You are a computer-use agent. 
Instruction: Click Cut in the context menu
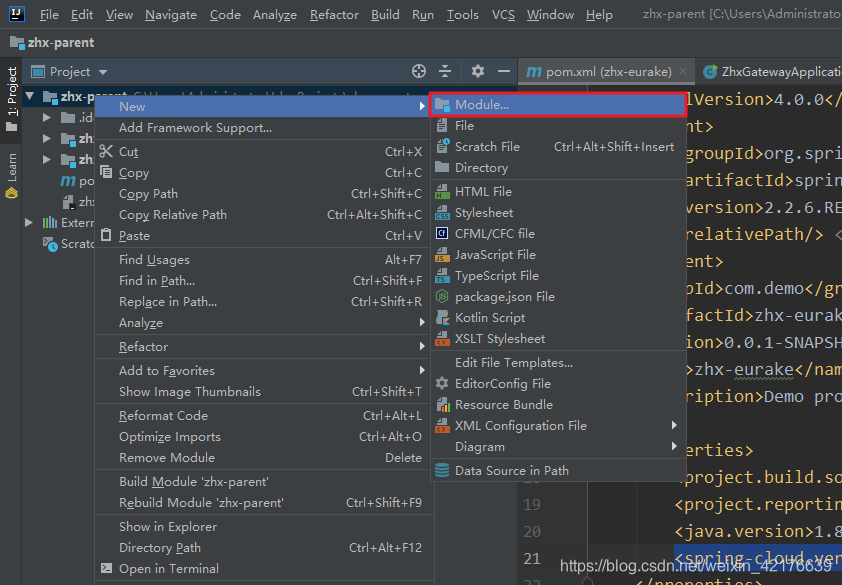(263, 152)
